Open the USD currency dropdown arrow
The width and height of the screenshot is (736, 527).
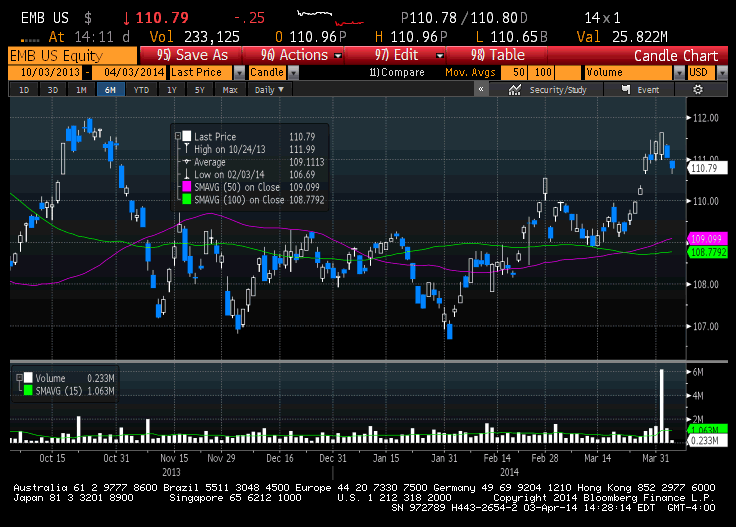pyautogui.click(x=722, y=72)
